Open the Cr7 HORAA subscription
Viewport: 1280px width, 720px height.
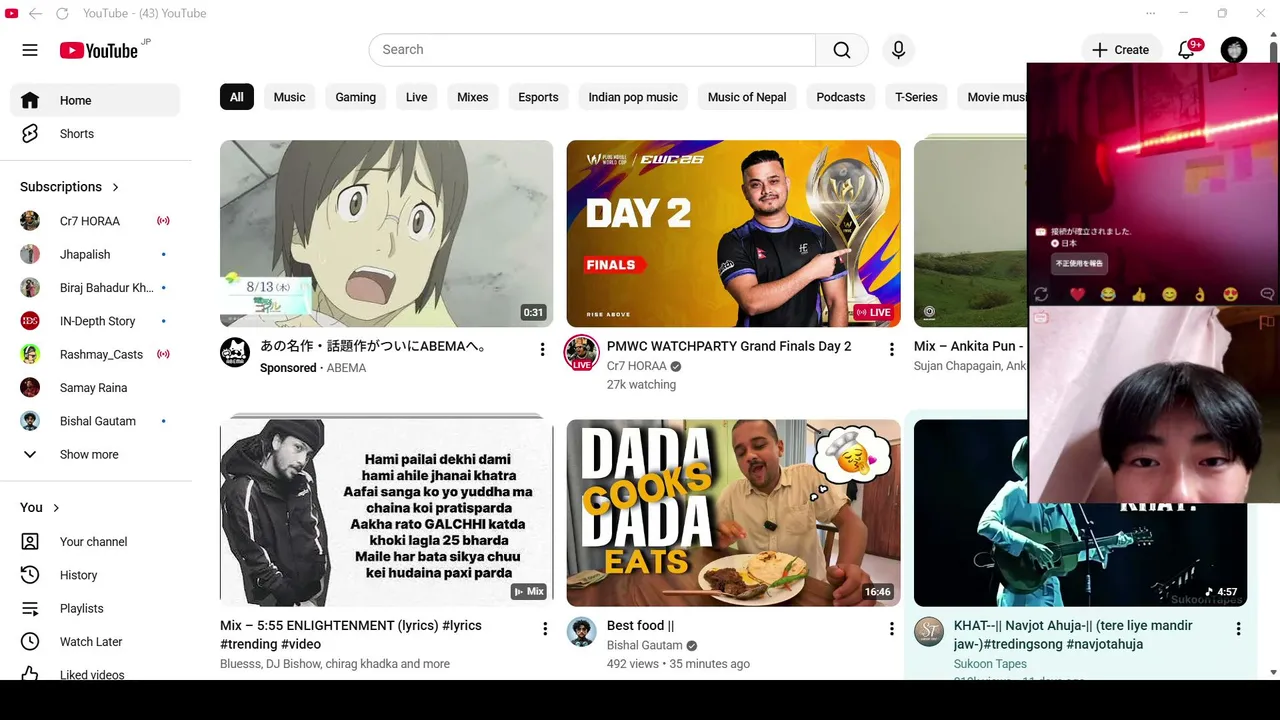tap(95, 221)
